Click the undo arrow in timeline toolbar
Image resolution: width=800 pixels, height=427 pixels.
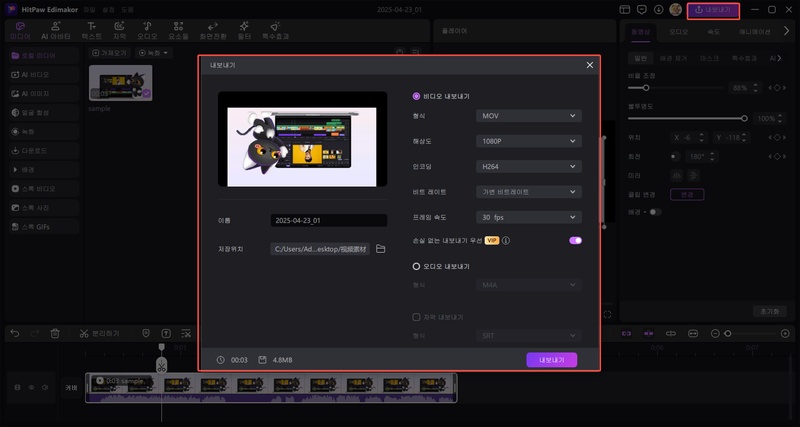15,333
